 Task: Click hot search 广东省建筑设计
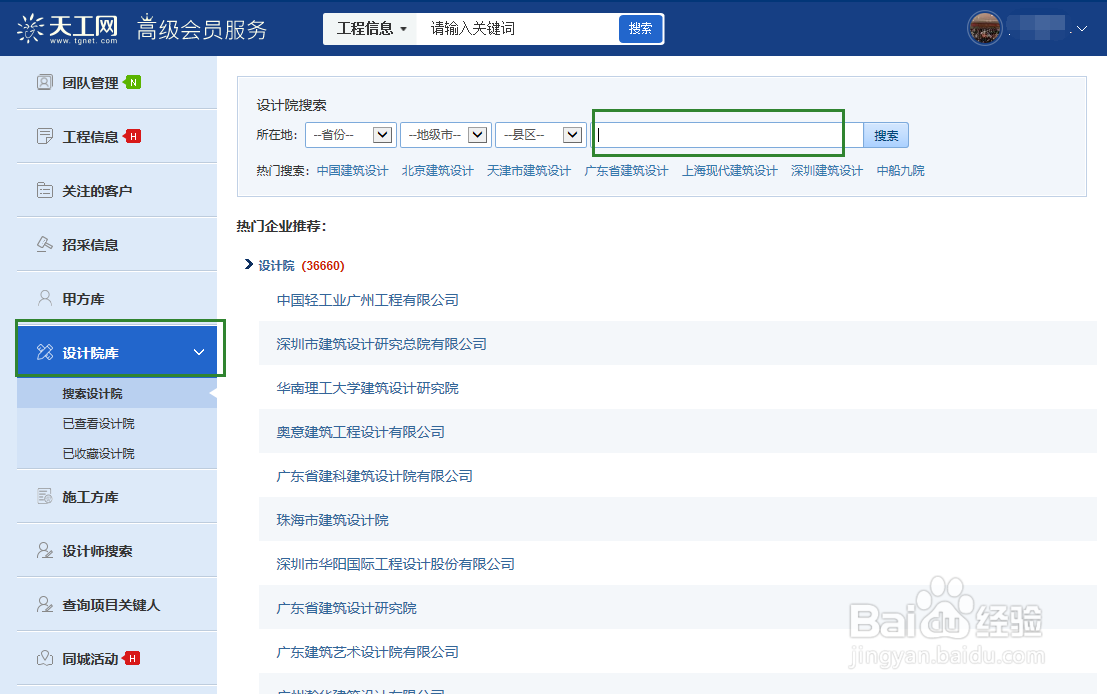point(626,171)
